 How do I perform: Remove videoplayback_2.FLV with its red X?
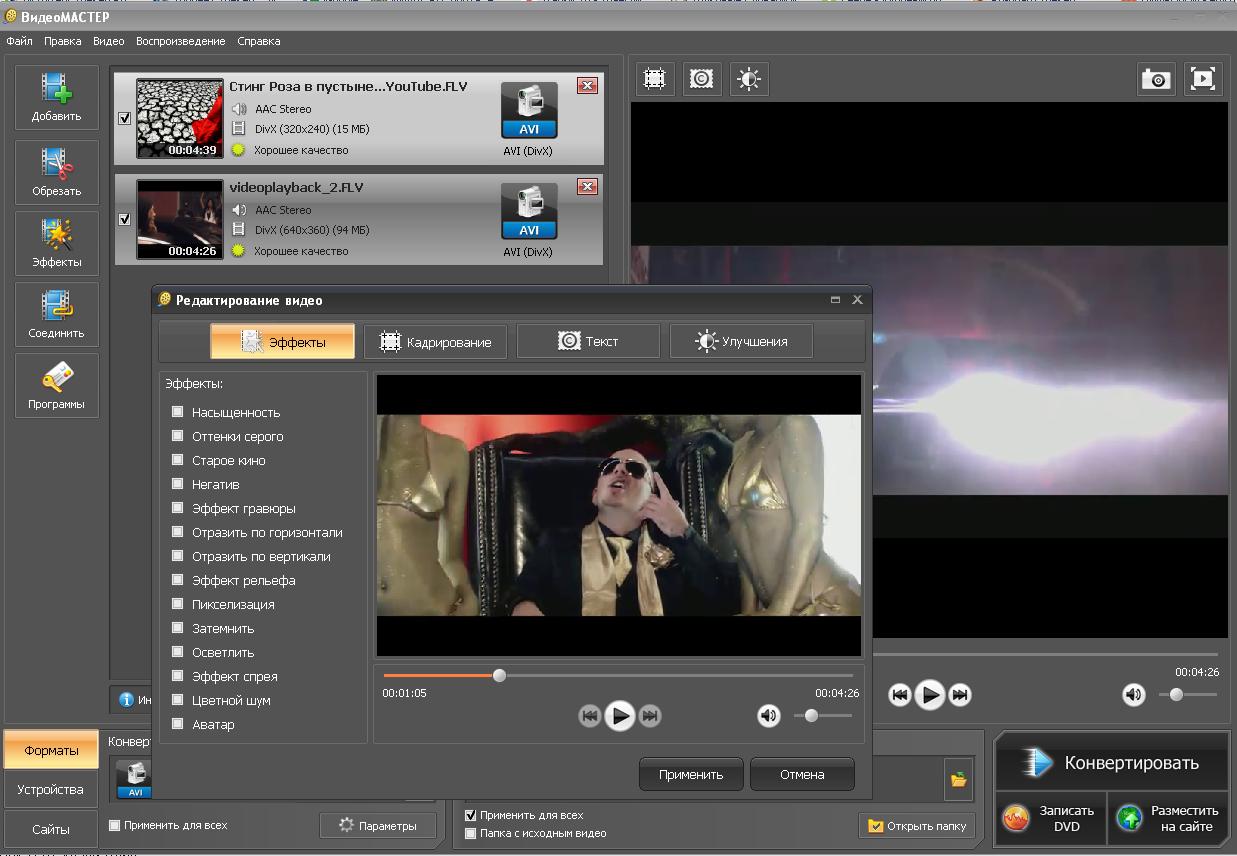[587, 187]
